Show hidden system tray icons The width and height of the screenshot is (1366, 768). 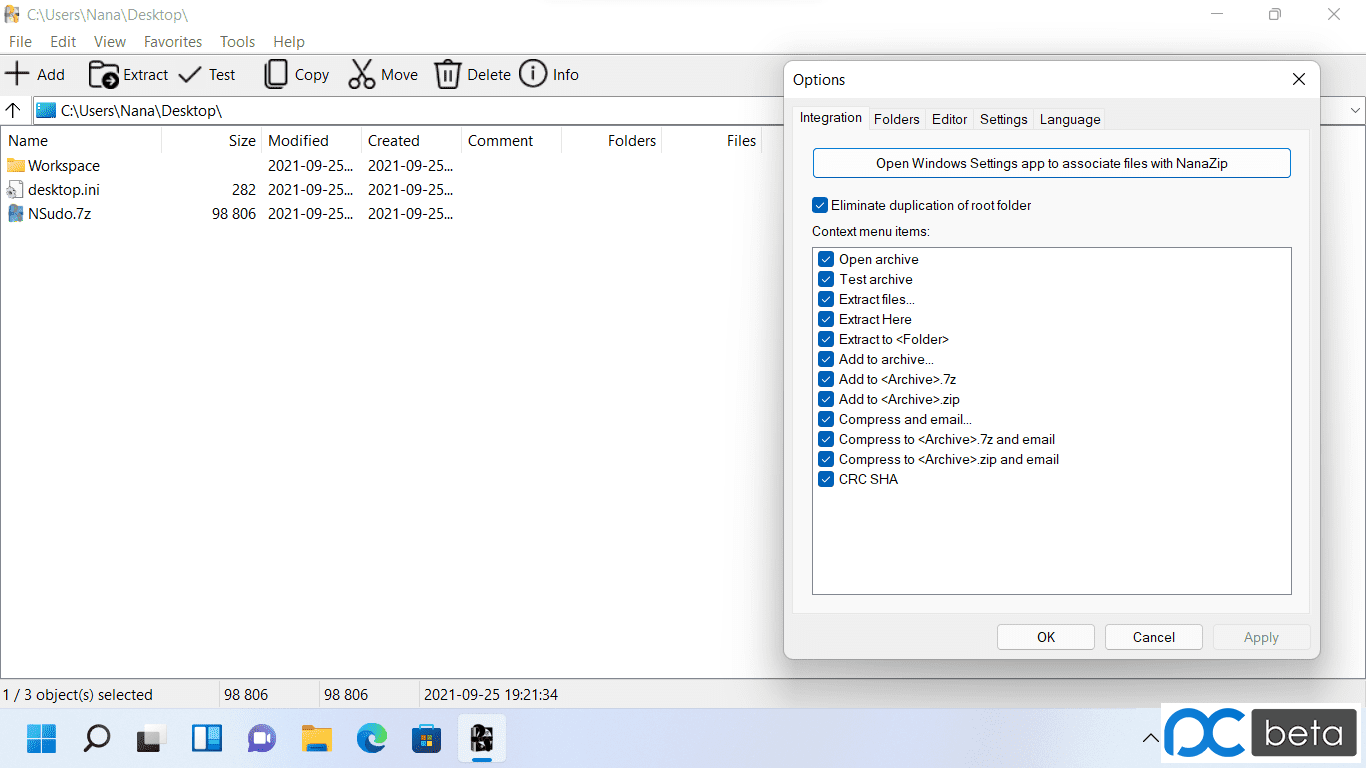[x=1151, y=739]
